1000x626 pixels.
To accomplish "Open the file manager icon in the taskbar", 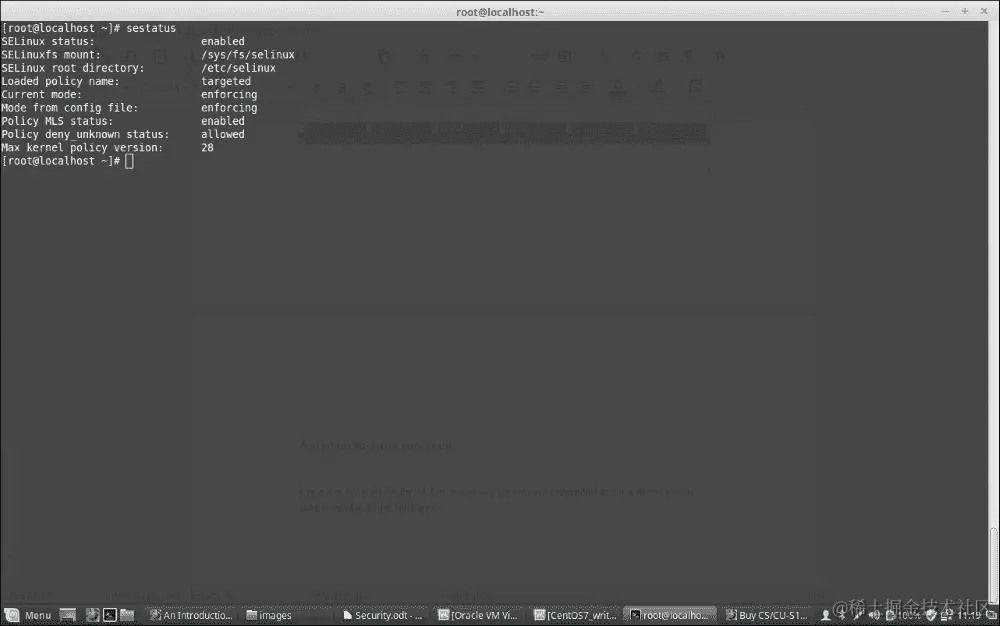I will 128,614.
